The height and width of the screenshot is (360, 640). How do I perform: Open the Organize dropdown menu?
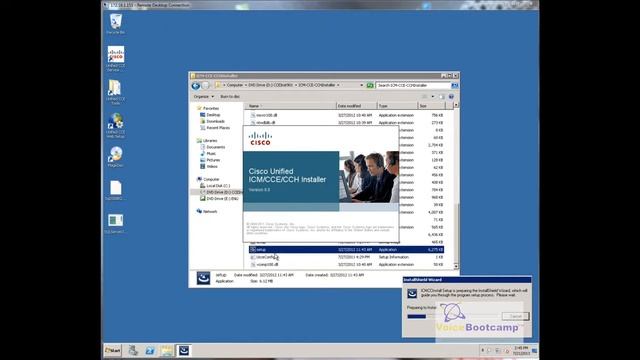204,96
